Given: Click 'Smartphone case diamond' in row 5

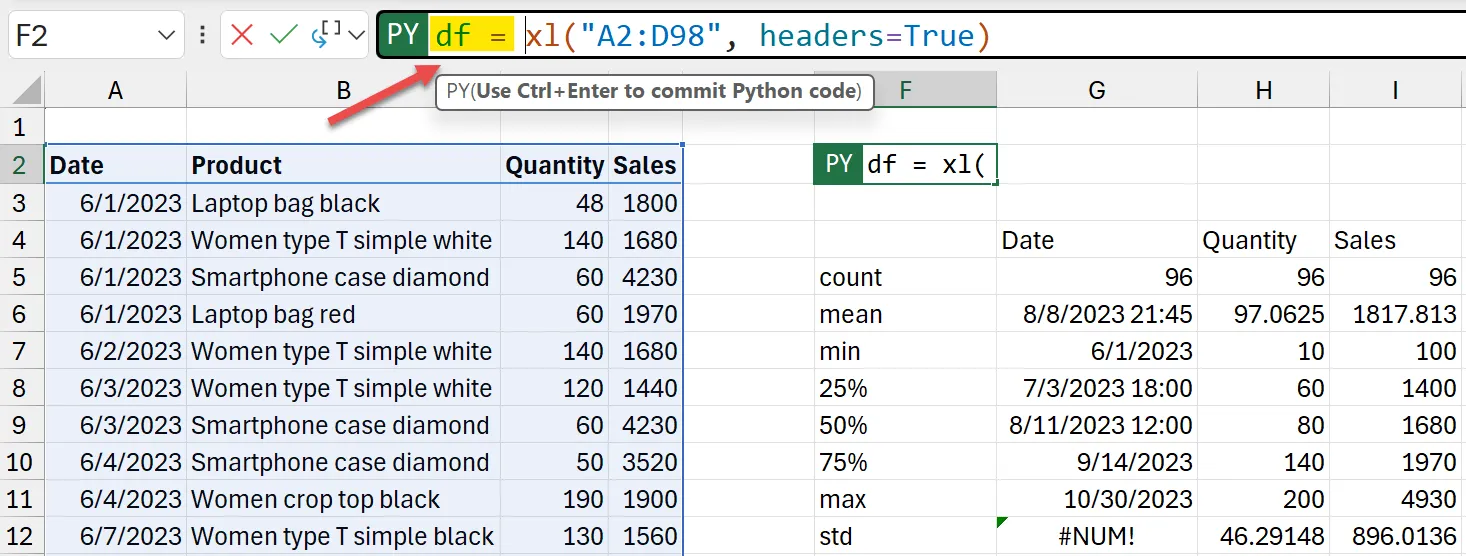Looking at the screenshot, I should tap(344, 277).
